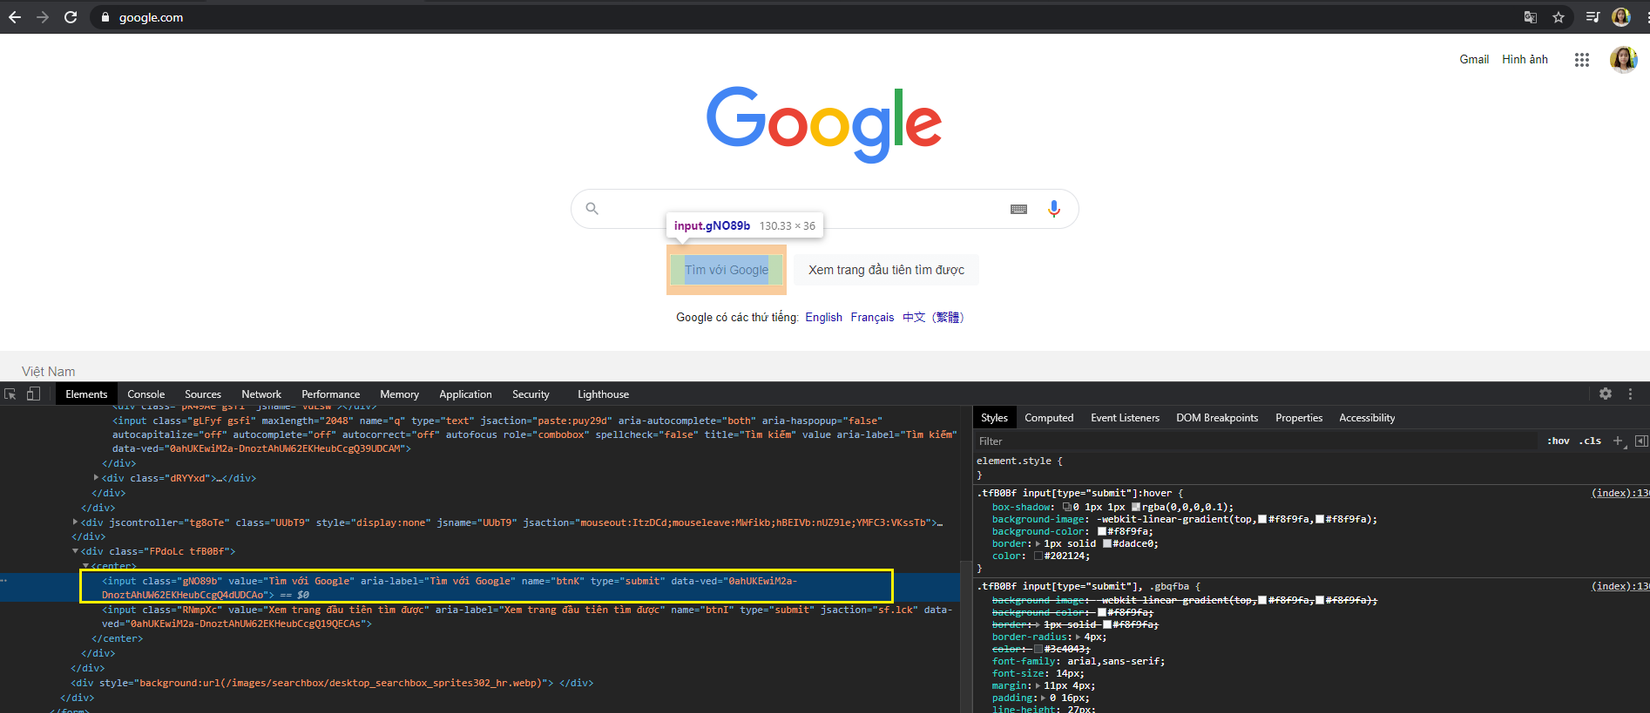Open hover rule background-color #f8f9fa swatch
The image size is (1650, 713).
(x=1102, y=532)
